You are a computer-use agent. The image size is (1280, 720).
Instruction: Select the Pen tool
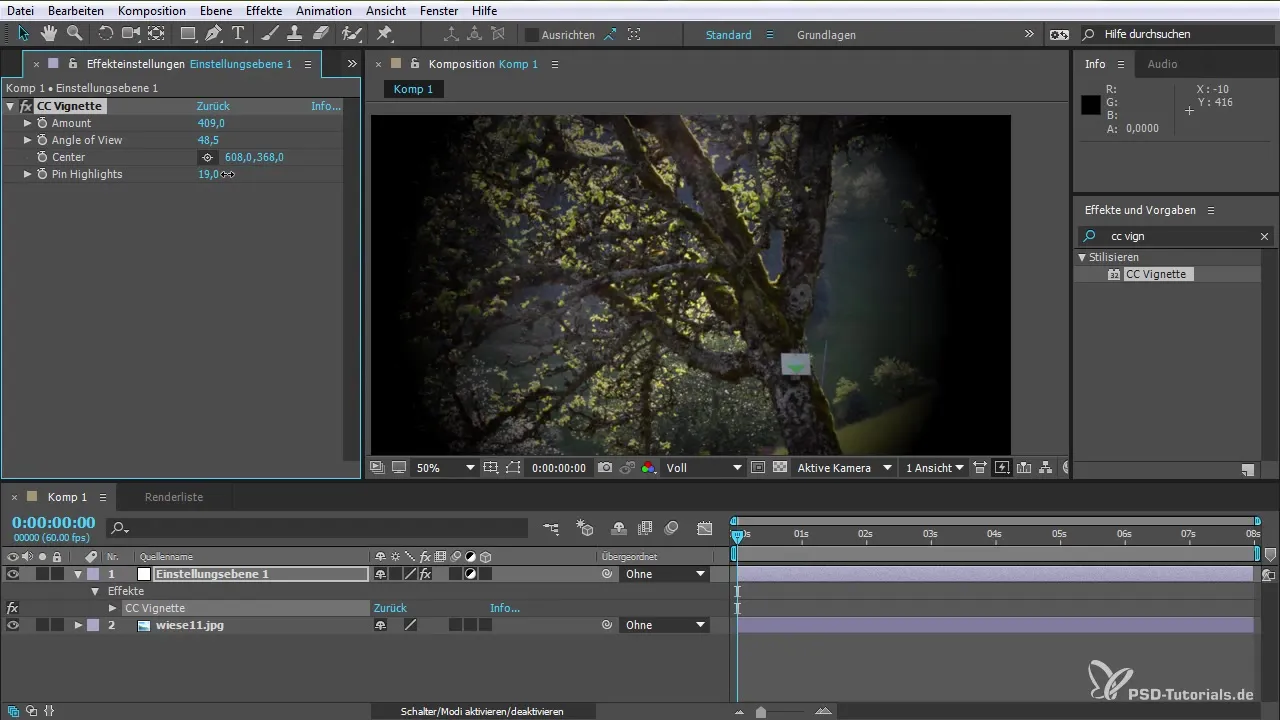tap(213, 34)
